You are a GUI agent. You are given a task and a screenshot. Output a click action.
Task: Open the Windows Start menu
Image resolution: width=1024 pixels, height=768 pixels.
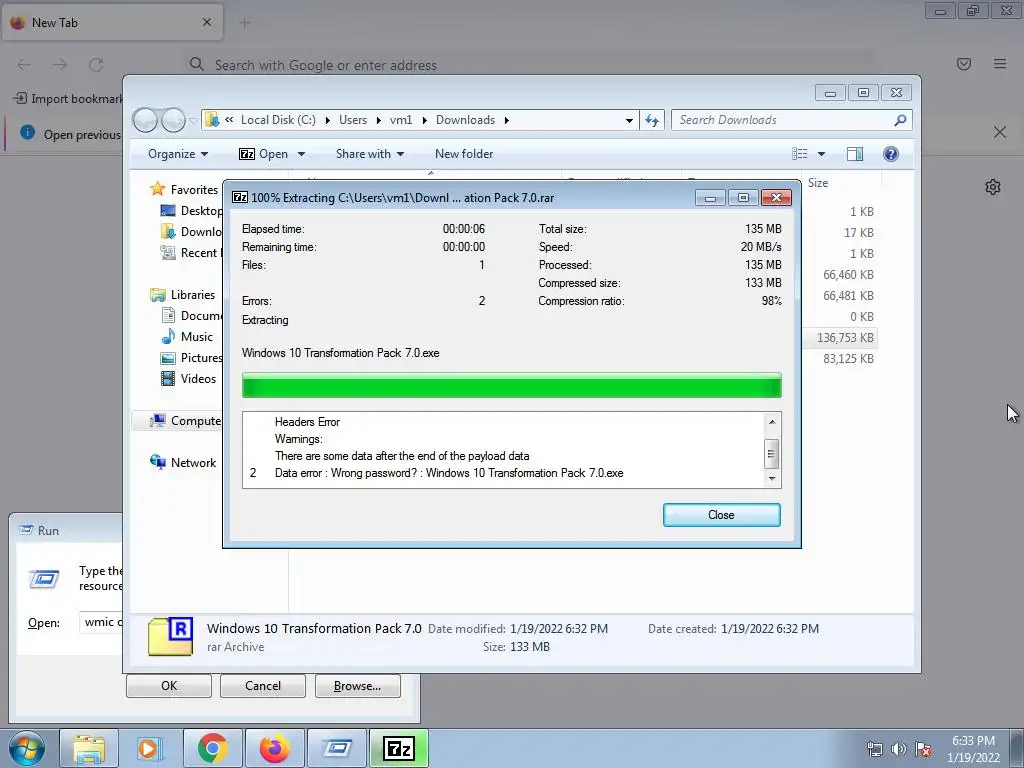[x=27, y=748]
